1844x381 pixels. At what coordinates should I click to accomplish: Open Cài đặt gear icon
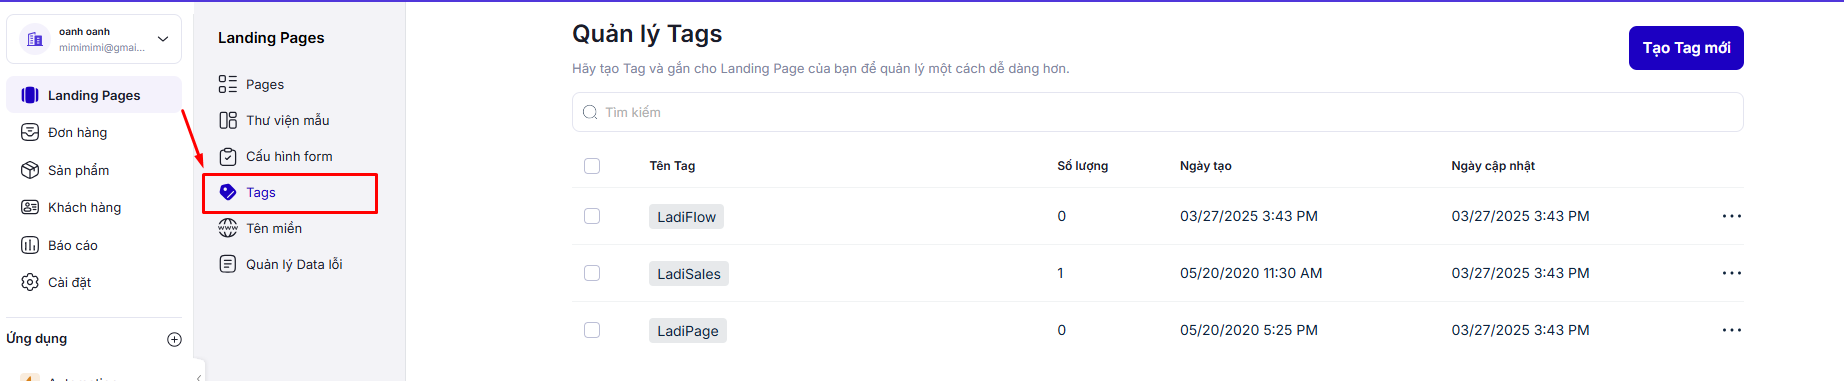[x=30, y=282]
